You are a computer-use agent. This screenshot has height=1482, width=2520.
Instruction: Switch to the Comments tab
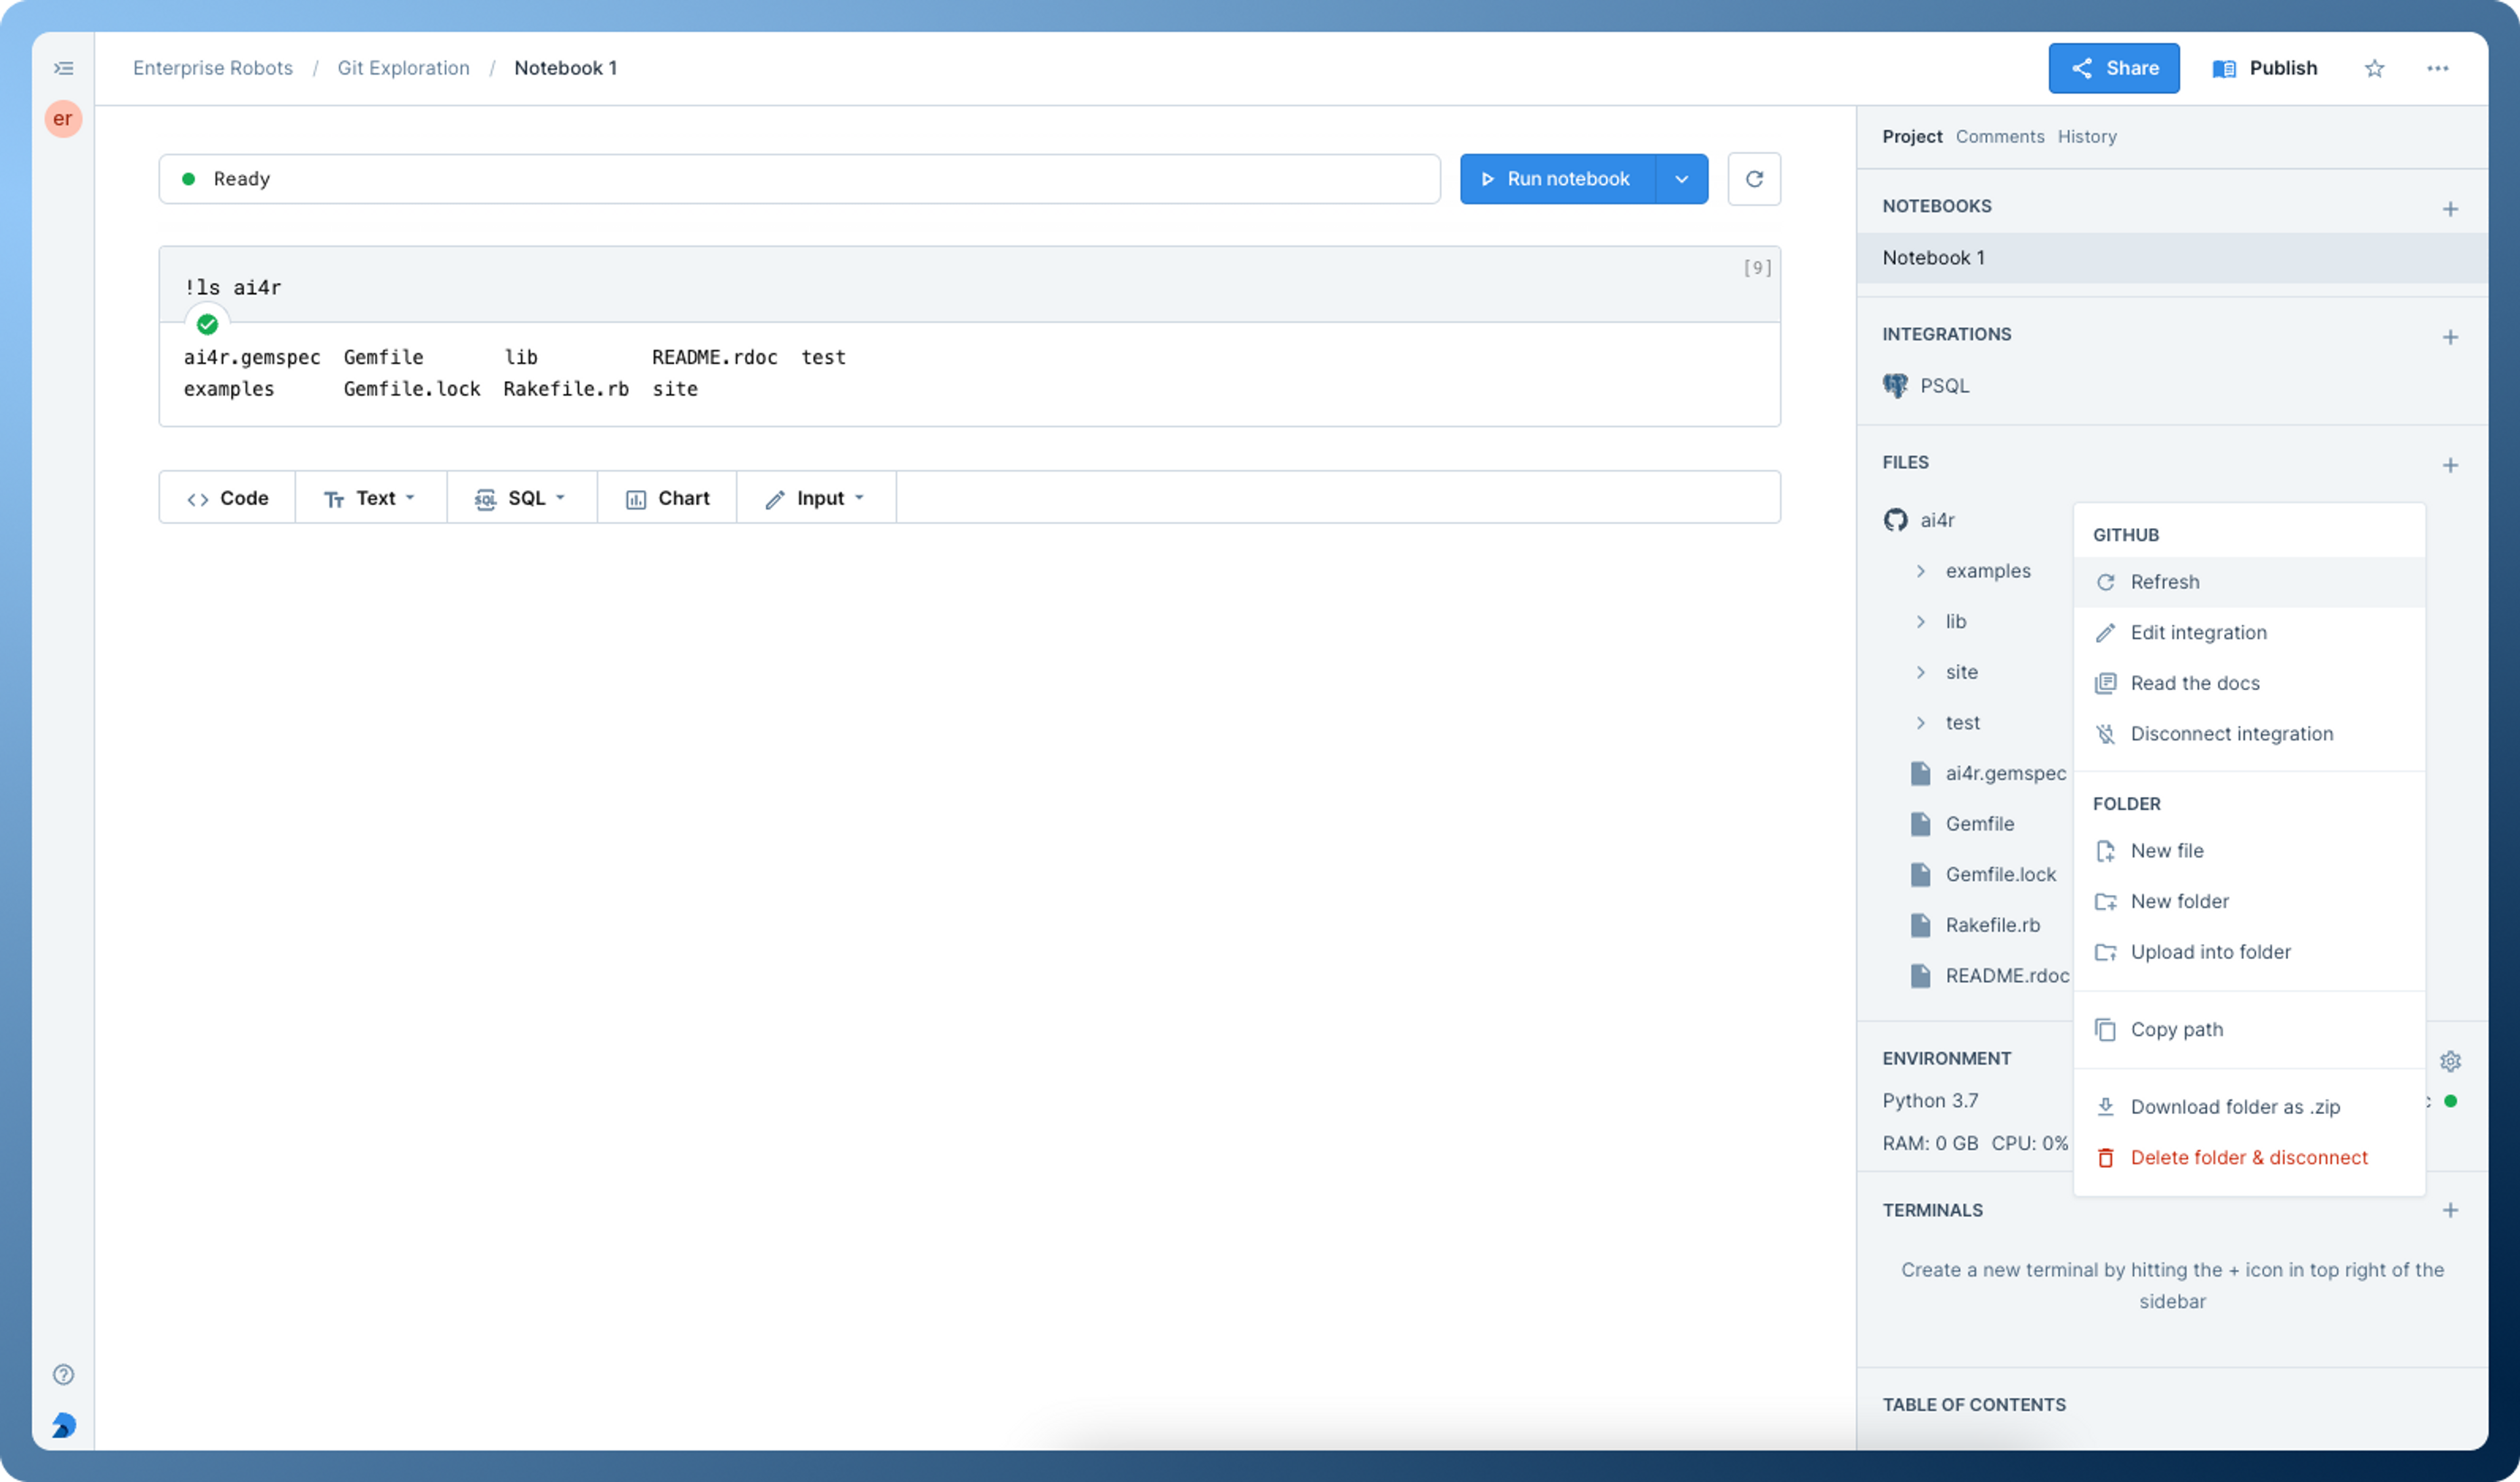coord(1999,136)
